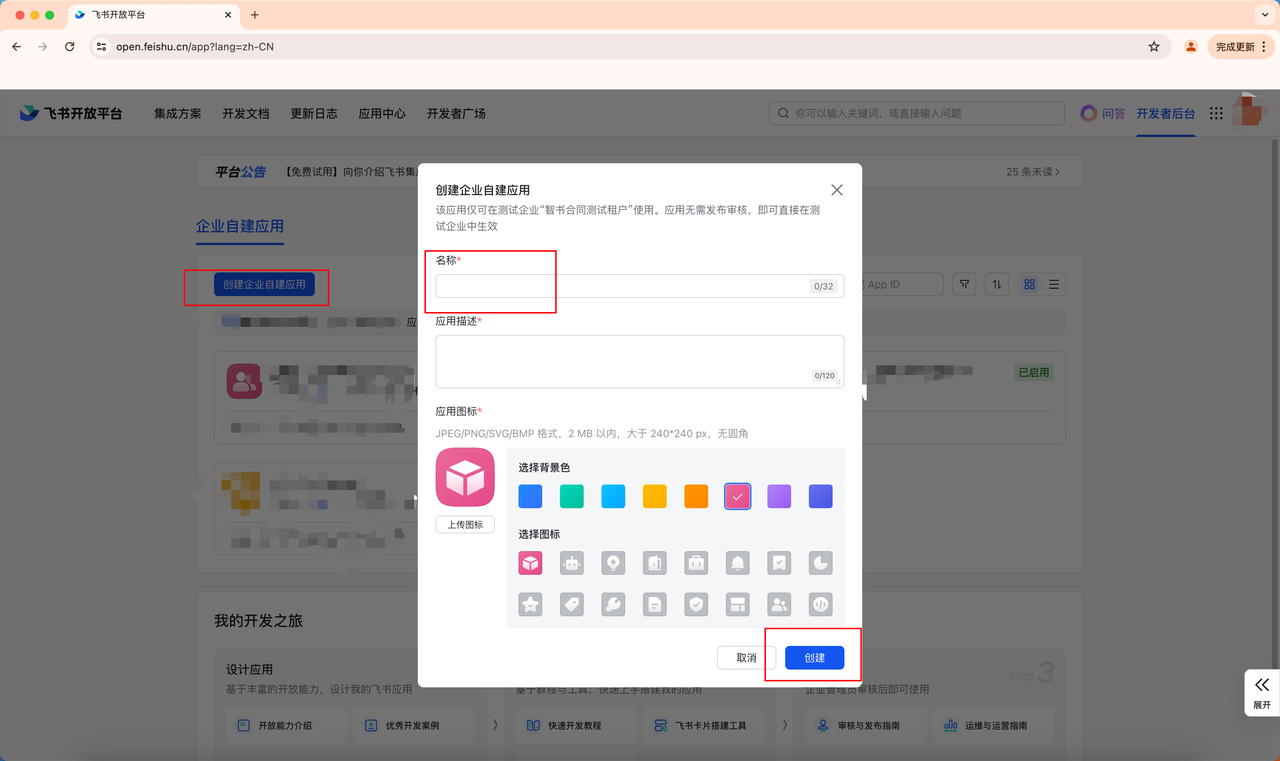Screen dimensions: 1280x761
Task: Pick the wrench tool app icon
Action: point(614,604)
